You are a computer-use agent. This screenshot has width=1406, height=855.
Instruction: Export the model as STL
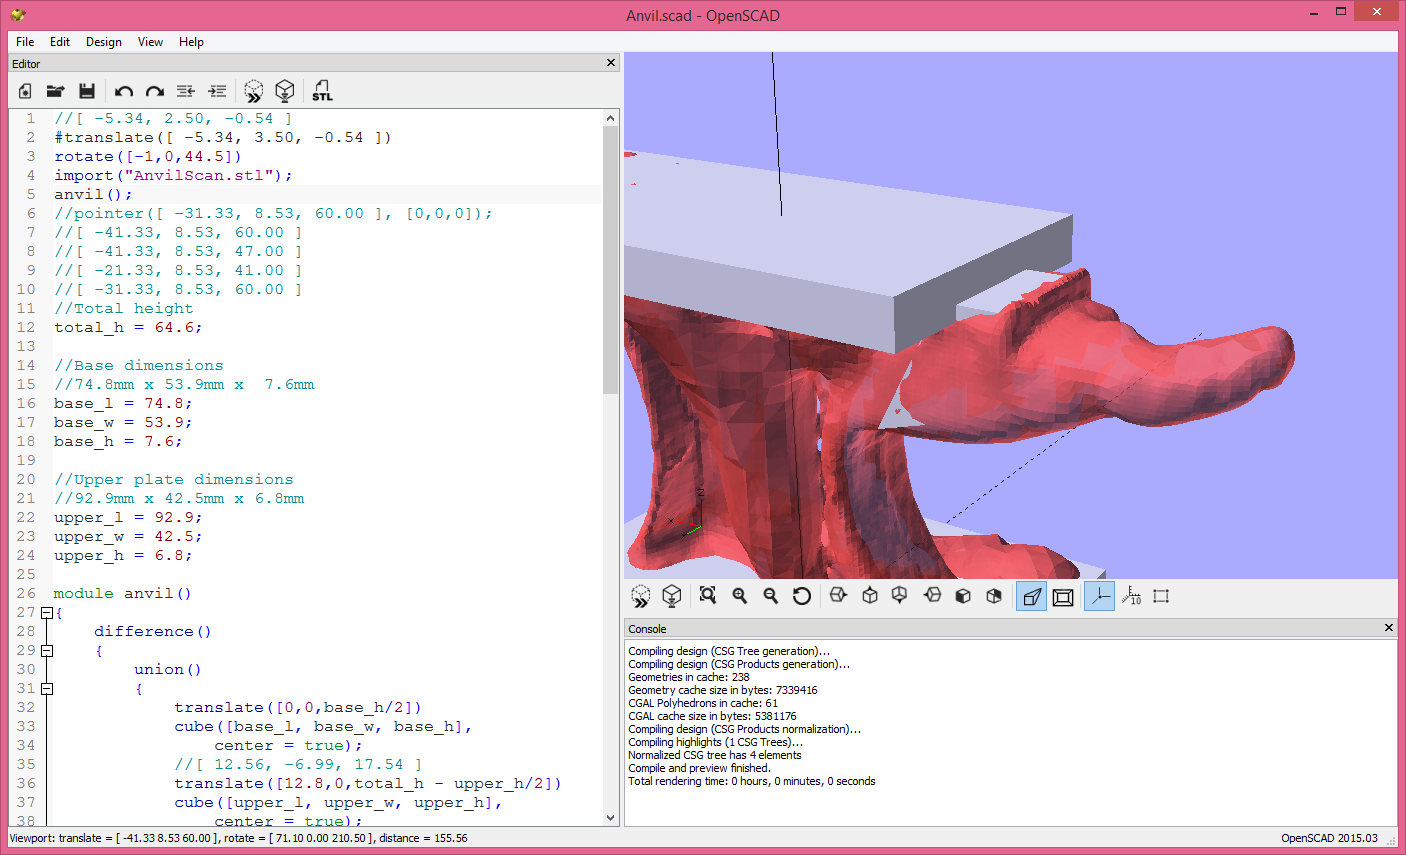(322, 91)
